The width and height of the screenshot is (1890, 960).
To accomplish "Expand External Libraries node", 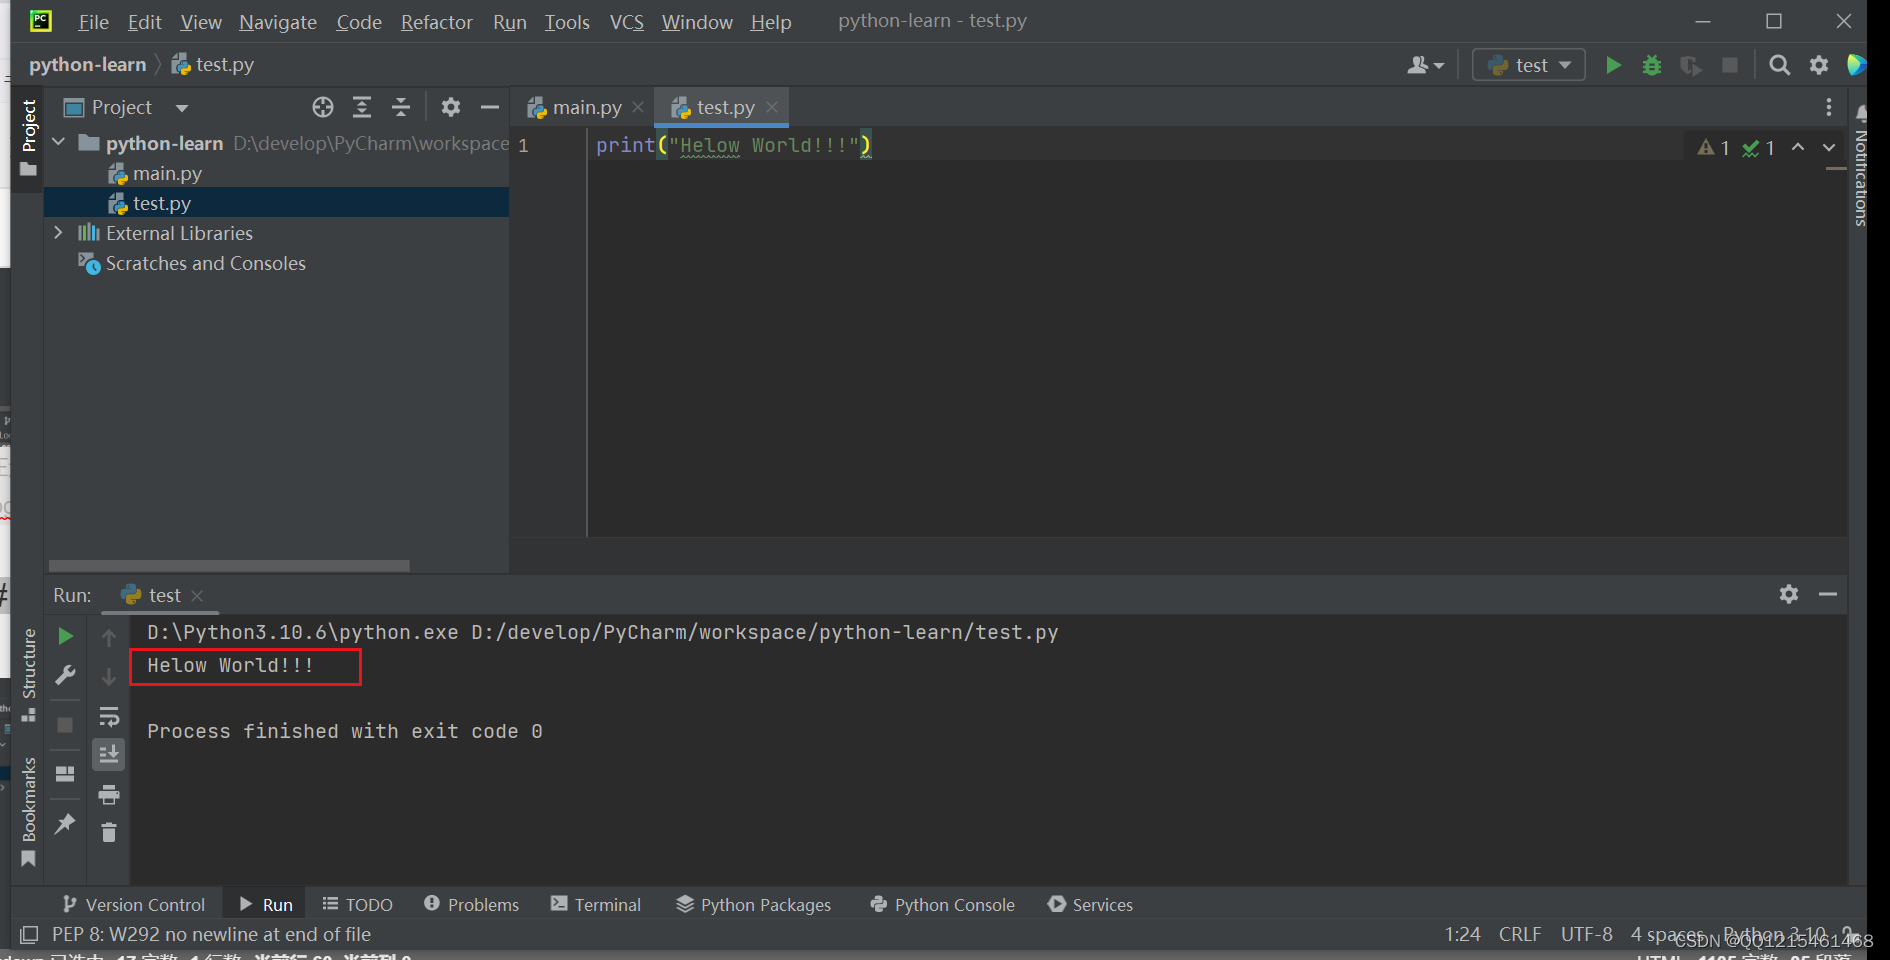I will pyautogui.click(x=59, y=232).
